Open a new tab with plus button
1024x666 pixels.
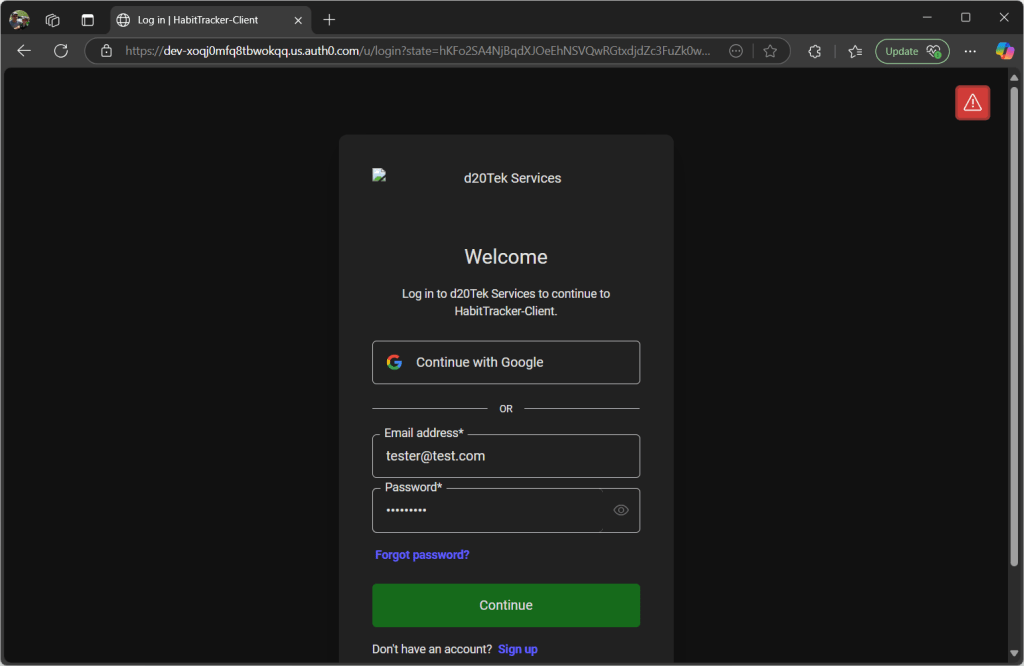[329, 20]
